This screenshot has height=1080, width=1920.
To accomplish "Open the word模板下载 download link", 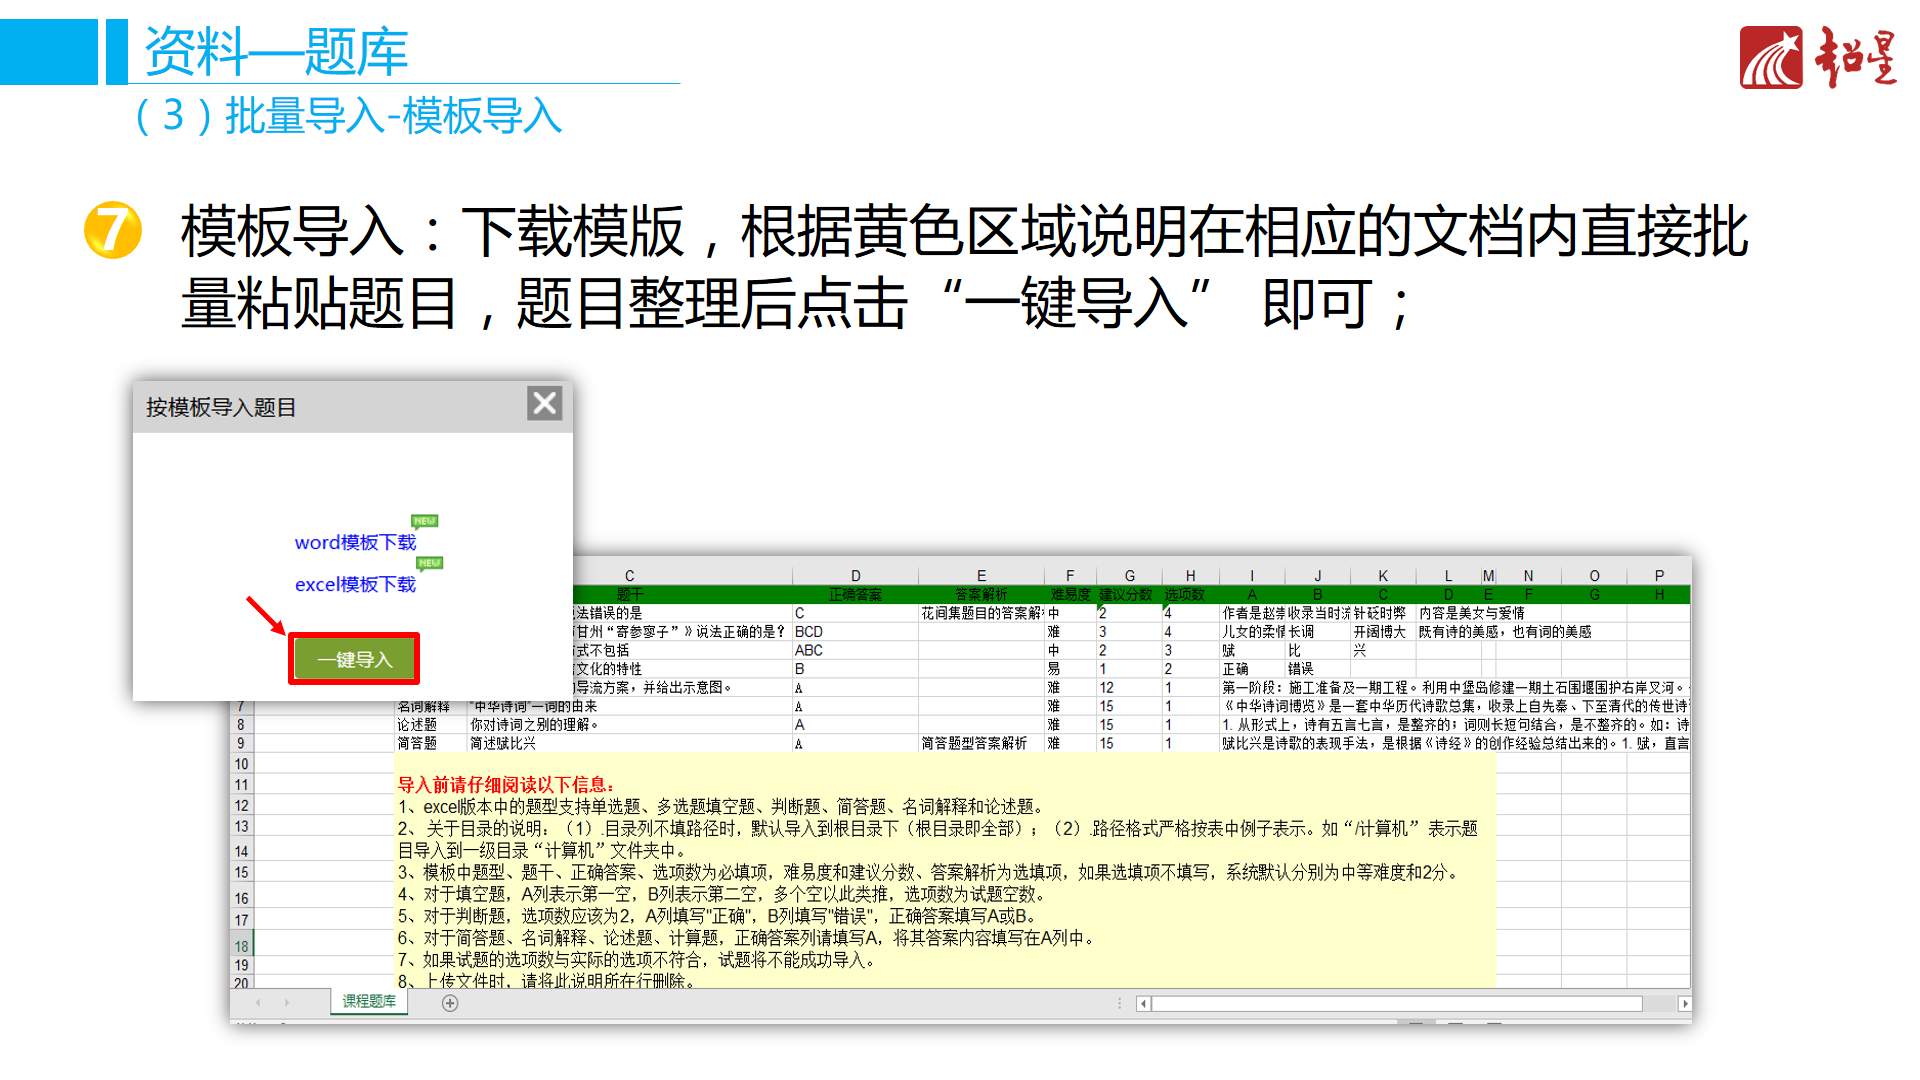I will coord(355,543).
